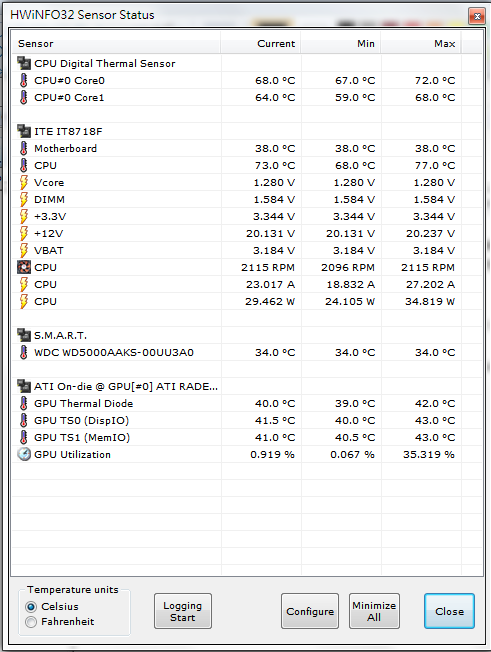Viewport: 491px width, 652px height.
Task: Click the CPU power value 29.462 W
Action: pyautogui.click(x=270, y=302)
